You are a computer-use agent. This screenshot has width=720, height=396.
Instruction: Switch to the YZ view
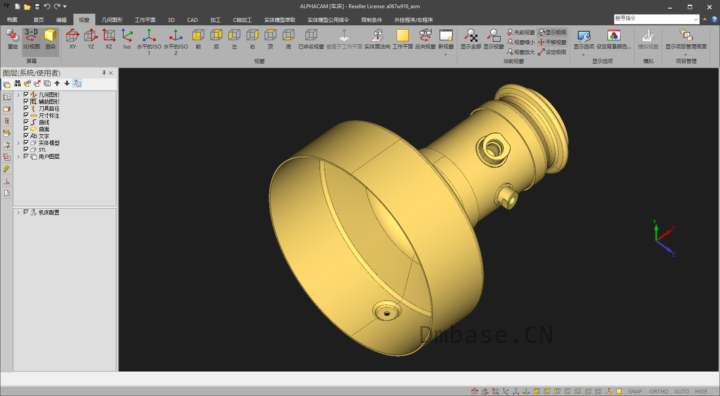click(x=91, y=39)
